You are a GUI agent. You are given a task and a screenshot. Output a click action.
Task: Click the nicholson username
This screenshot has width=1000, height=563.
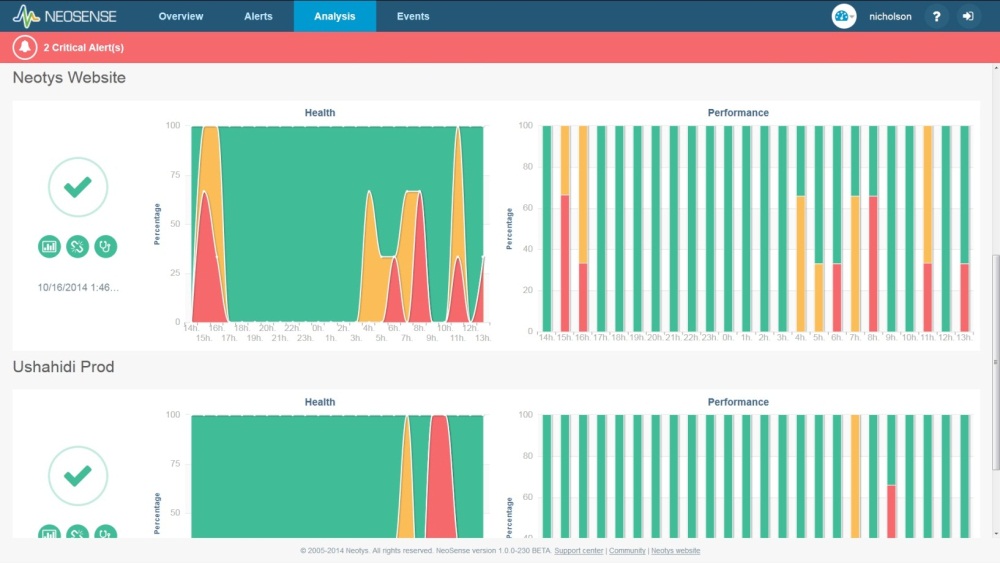click(x=890, y=17)
